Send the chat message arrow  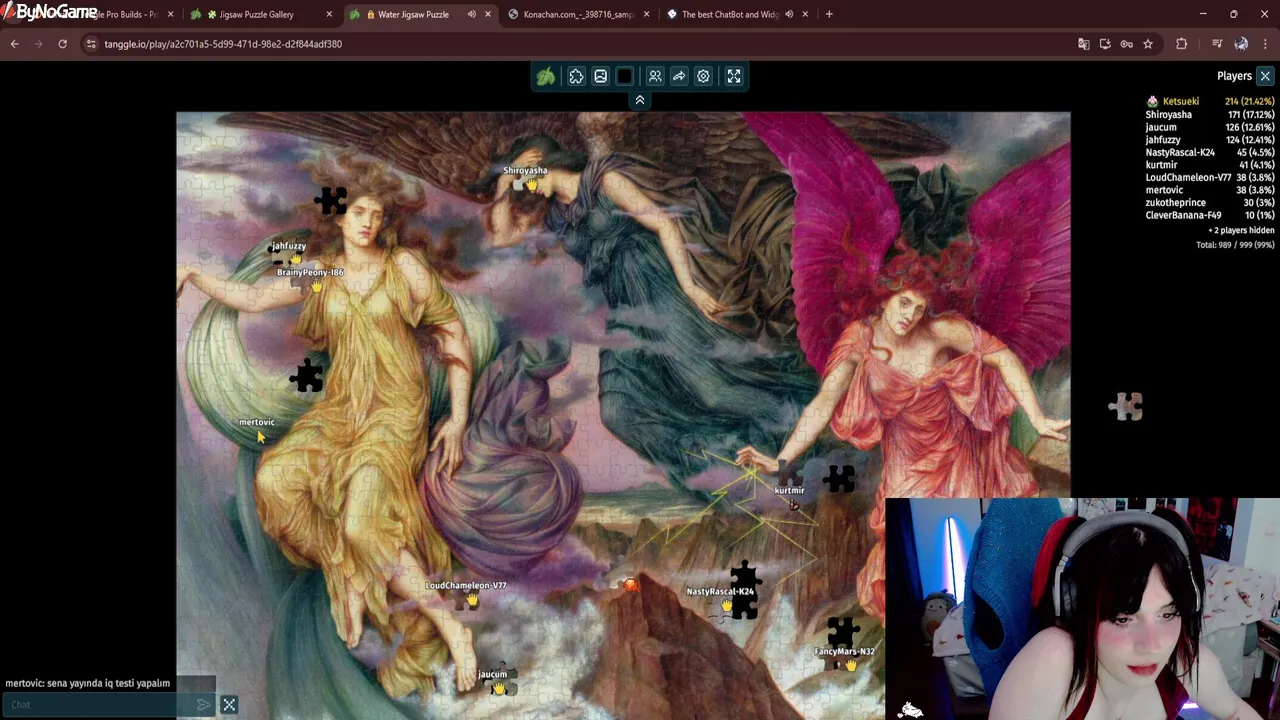pos(204,705)
